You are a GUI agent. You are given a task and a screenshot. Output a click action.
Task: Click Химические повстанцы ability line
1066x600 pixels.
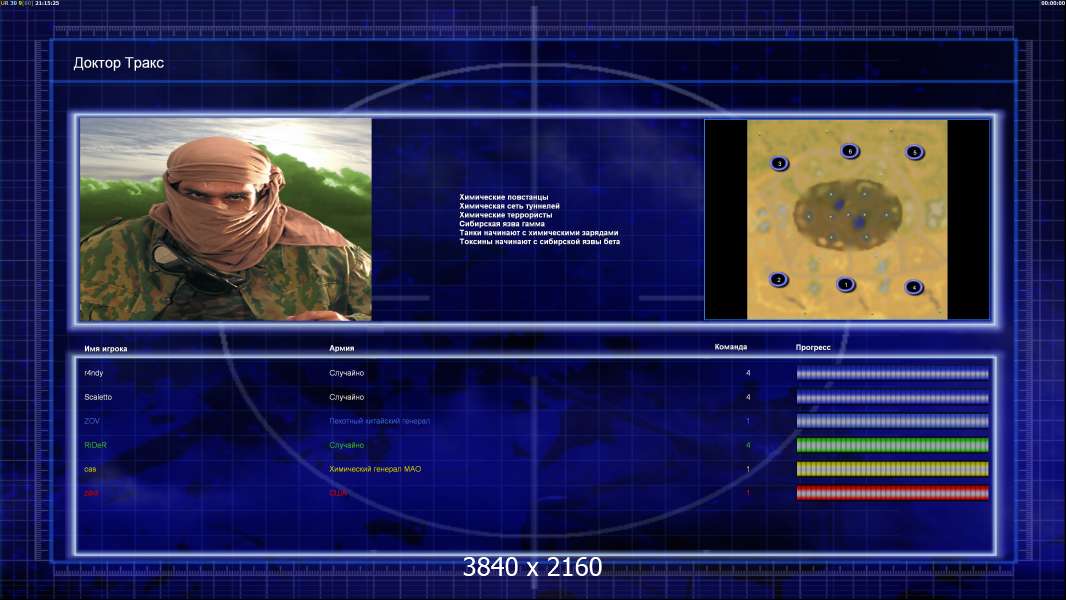coord(504,197)
